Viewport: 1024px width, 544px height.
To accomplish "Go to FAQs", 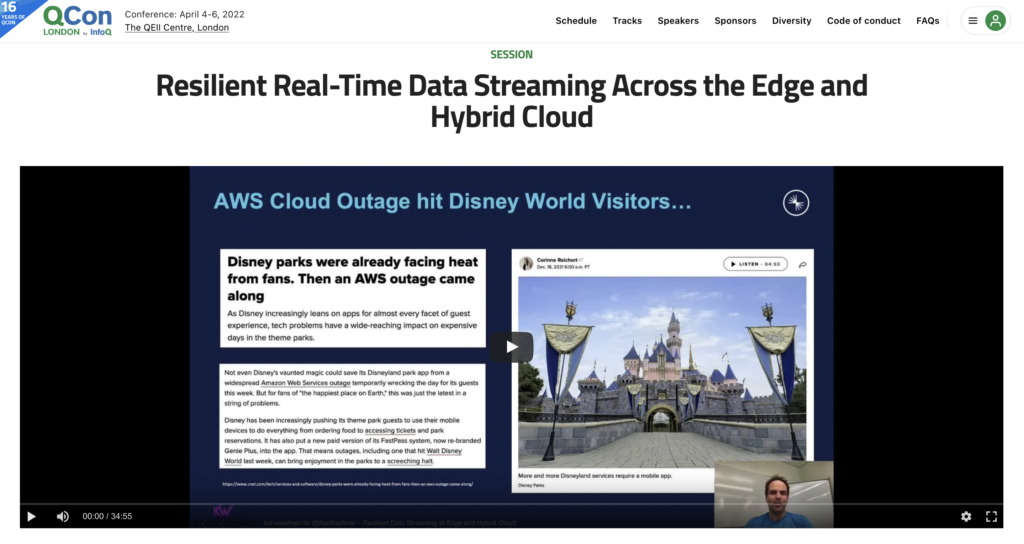I will [927, 21].
